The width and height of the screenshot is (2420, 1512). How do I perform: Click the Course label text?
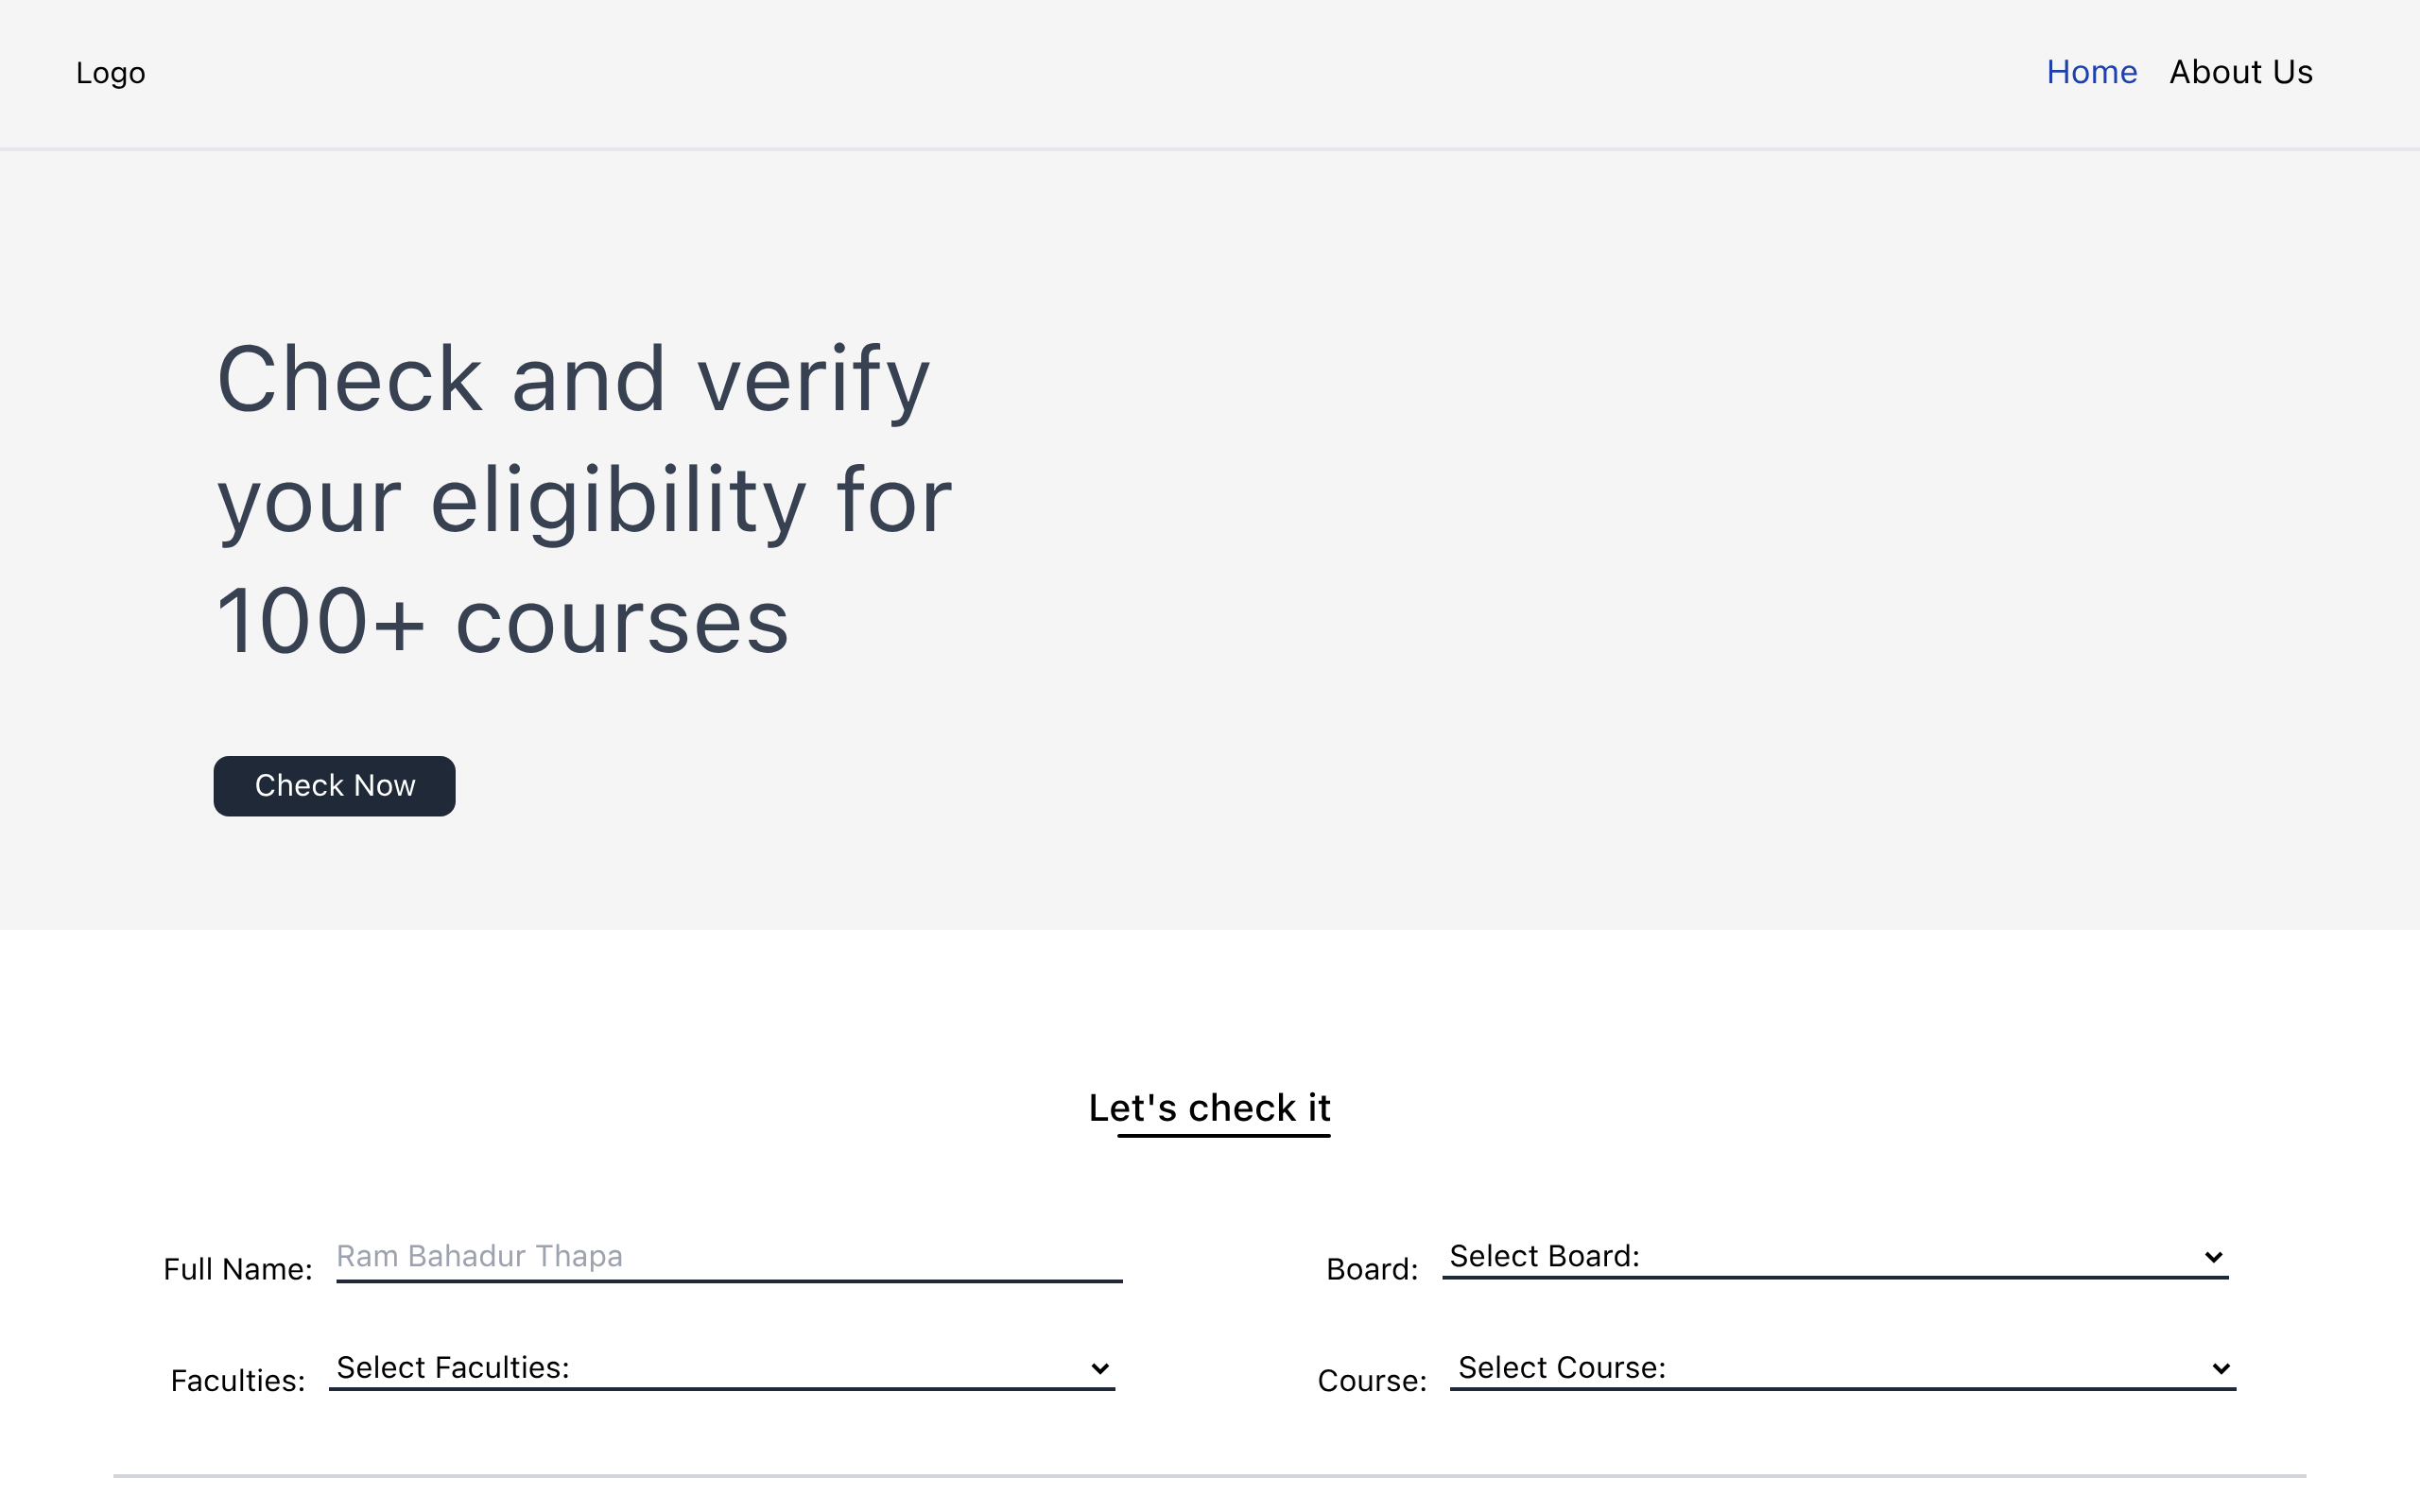[x=1372, y=1381]
